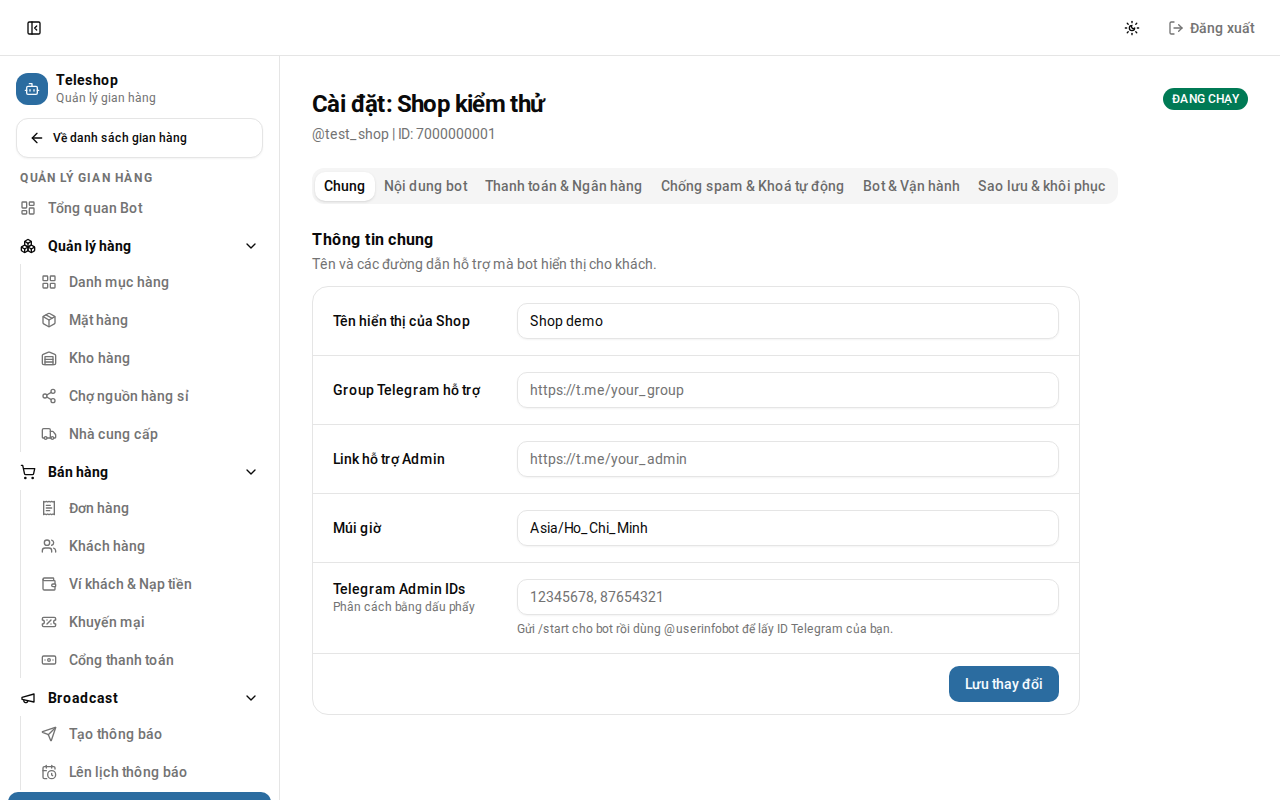This screenshot has width=1280, height=800.
Task: Click the Danh mục hàng icon
Action: [49, 282]
